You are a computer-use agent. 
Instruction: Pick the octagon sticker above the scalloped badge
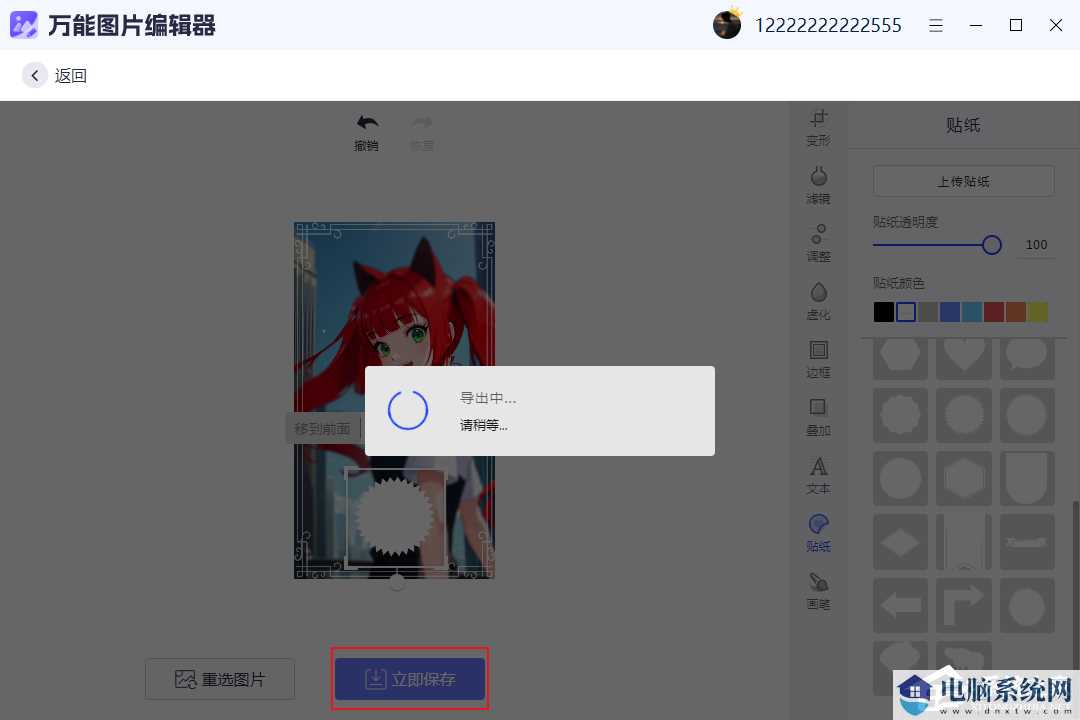[x=900, y=357]
